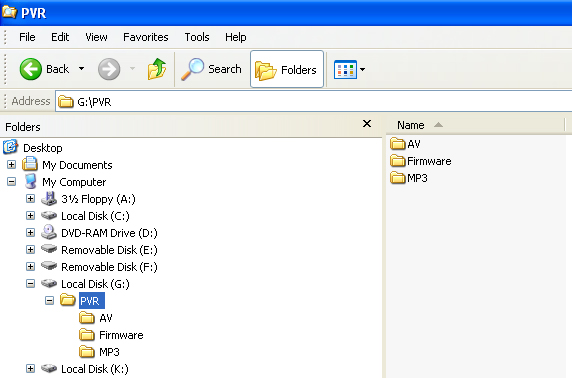Click the DVD-RAM drive disc icon

pos(49,232)
